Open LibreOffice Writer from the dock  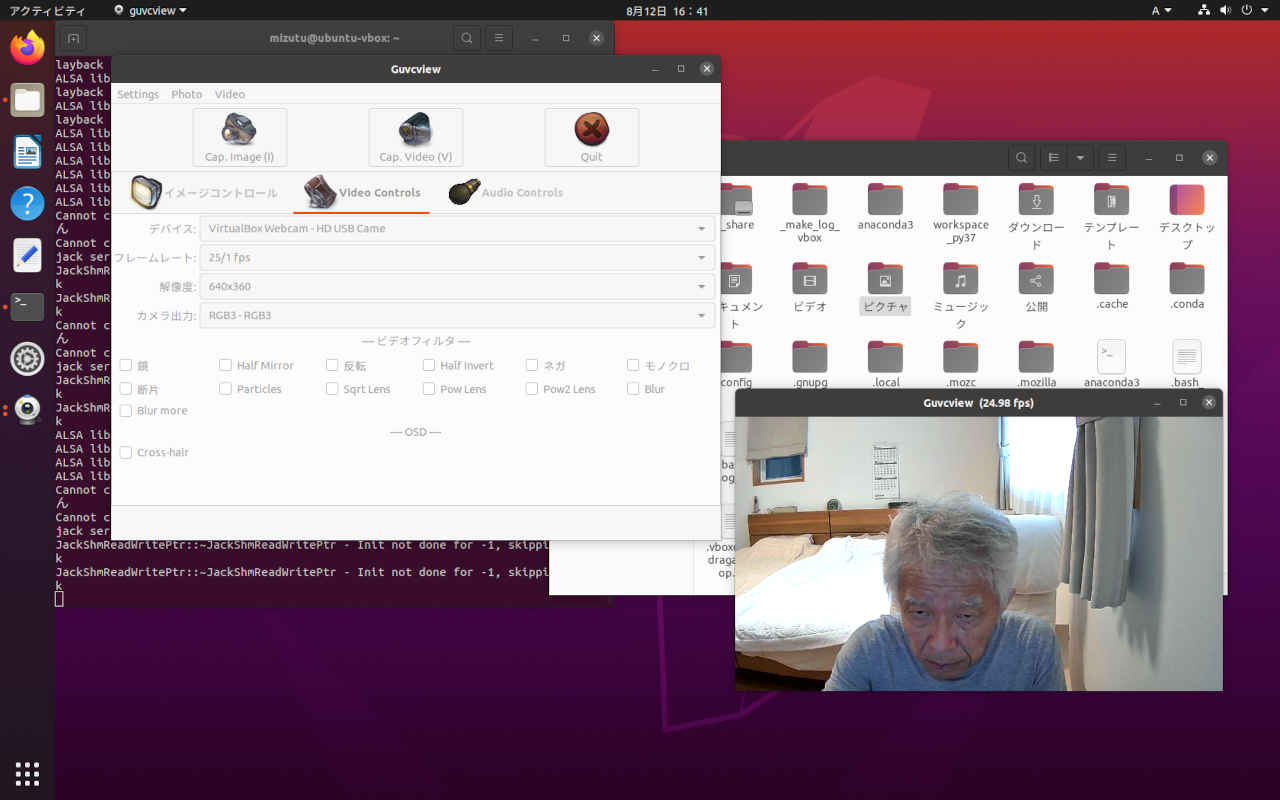pos(27,152)
